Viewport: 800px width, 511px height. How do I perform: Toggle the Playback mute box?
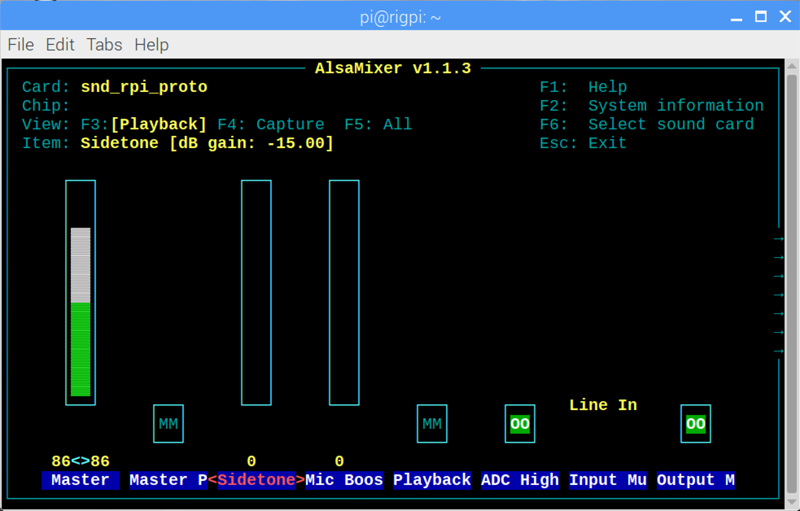pyautogui.click(x=432, y=424)
